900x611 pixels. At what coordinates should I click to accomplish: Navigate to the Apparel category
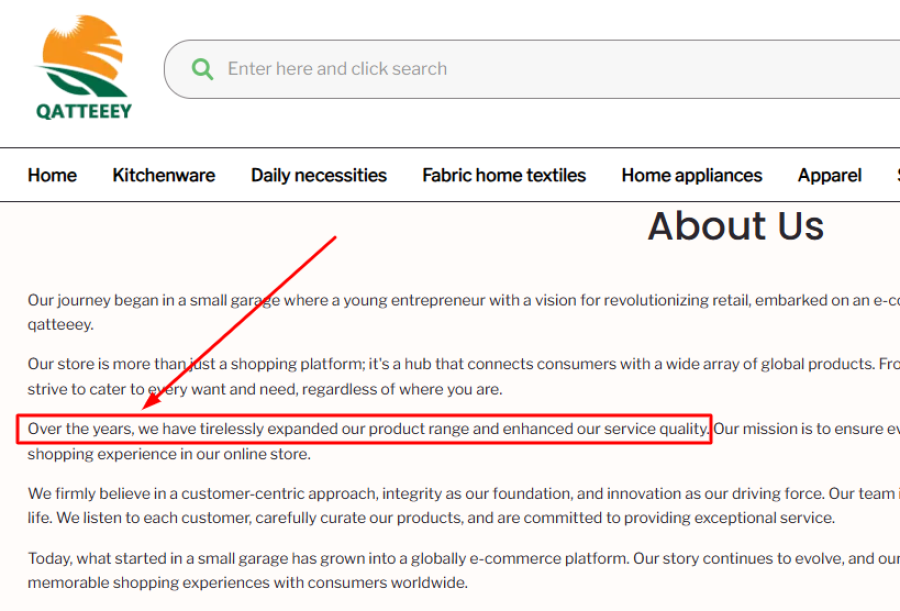pos(829,175)
